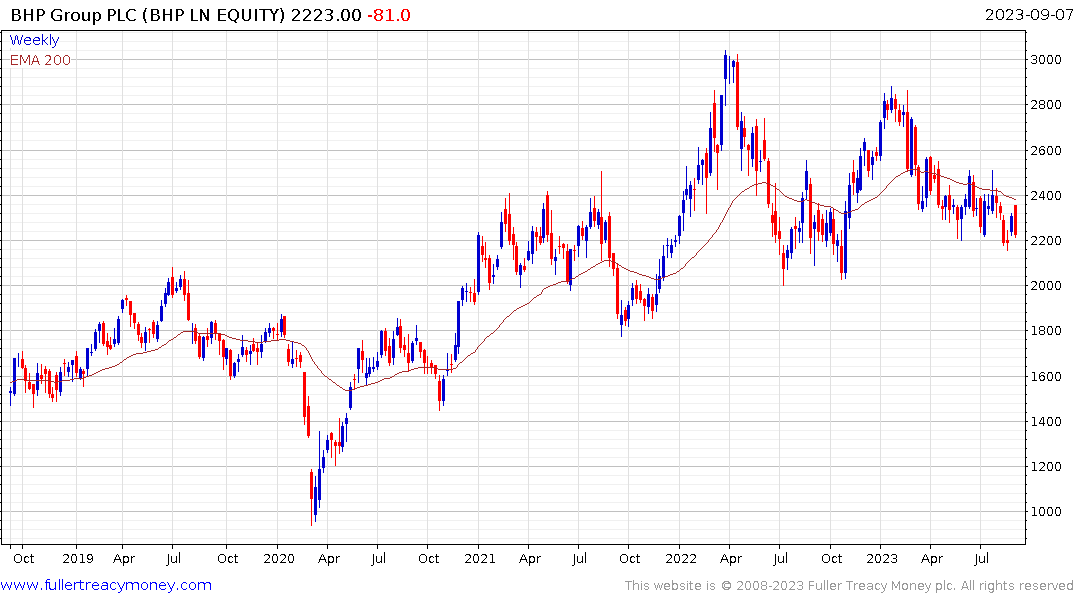This screenshot has height=600, width=1075.
Task: Select the price change value -81.0
Action: (x=389, y=15)
